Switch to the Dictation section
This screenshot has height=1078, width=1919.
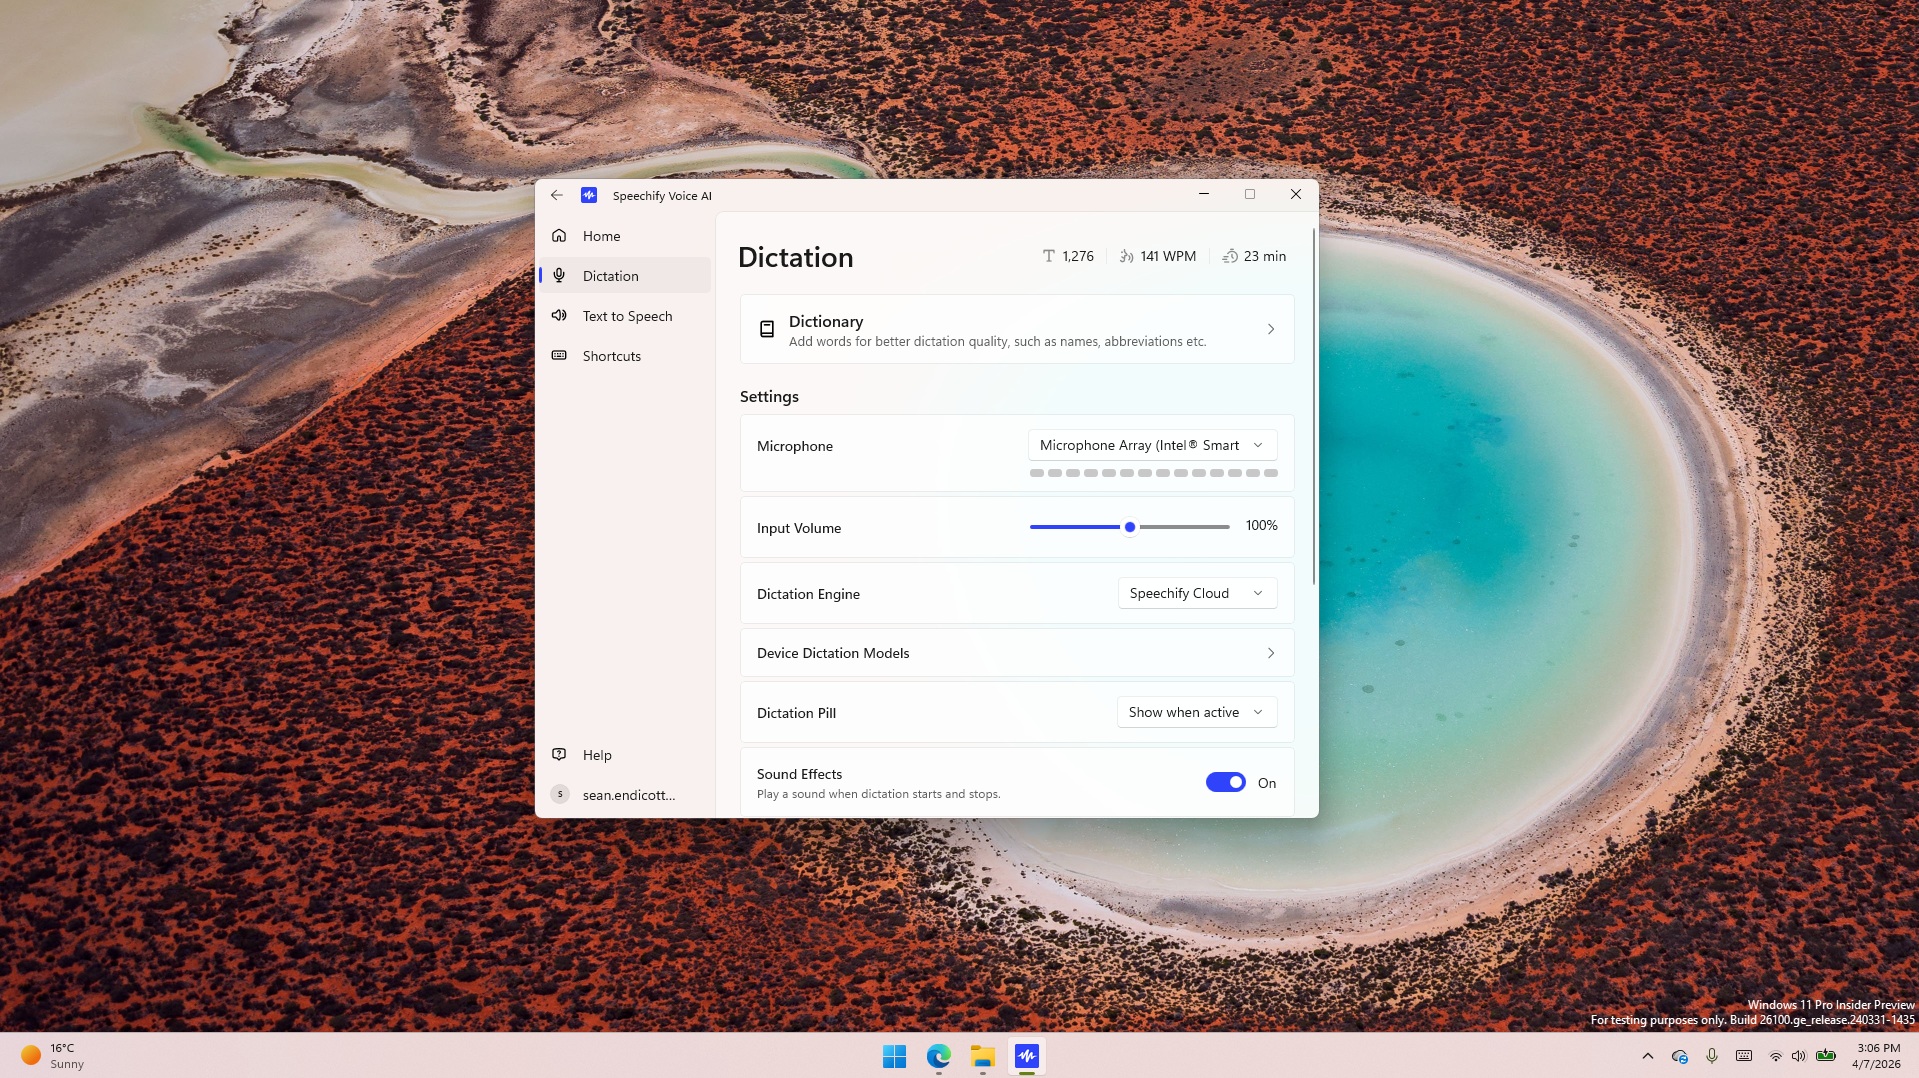611,275
